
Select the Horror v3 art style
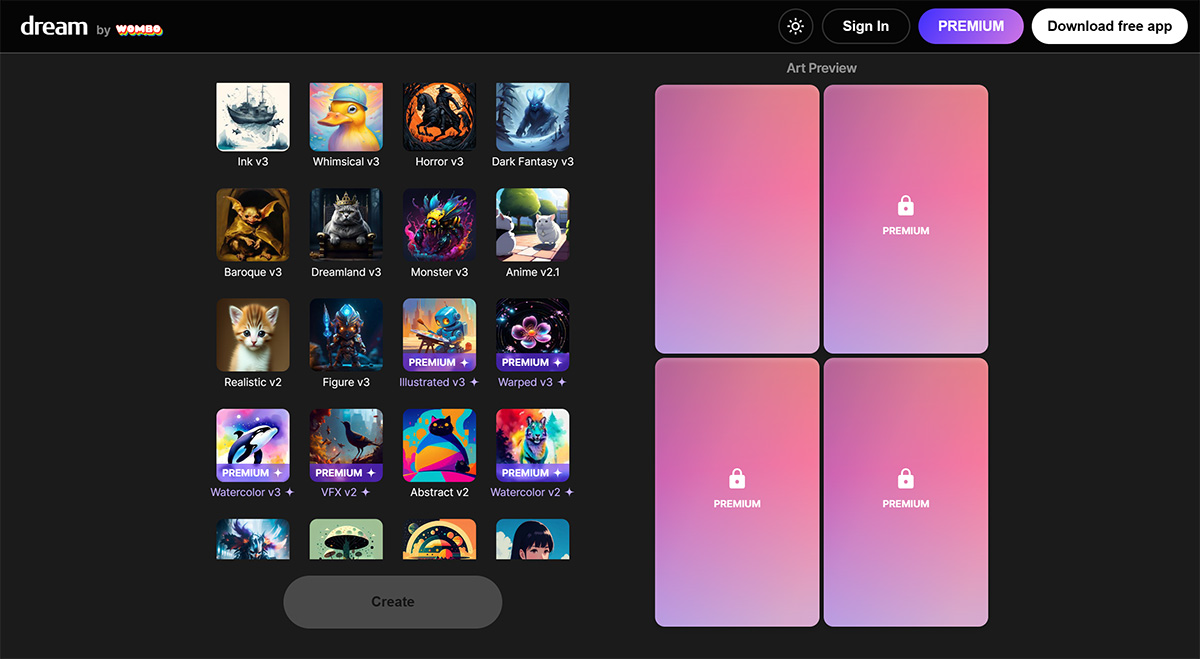pos(439,116)
